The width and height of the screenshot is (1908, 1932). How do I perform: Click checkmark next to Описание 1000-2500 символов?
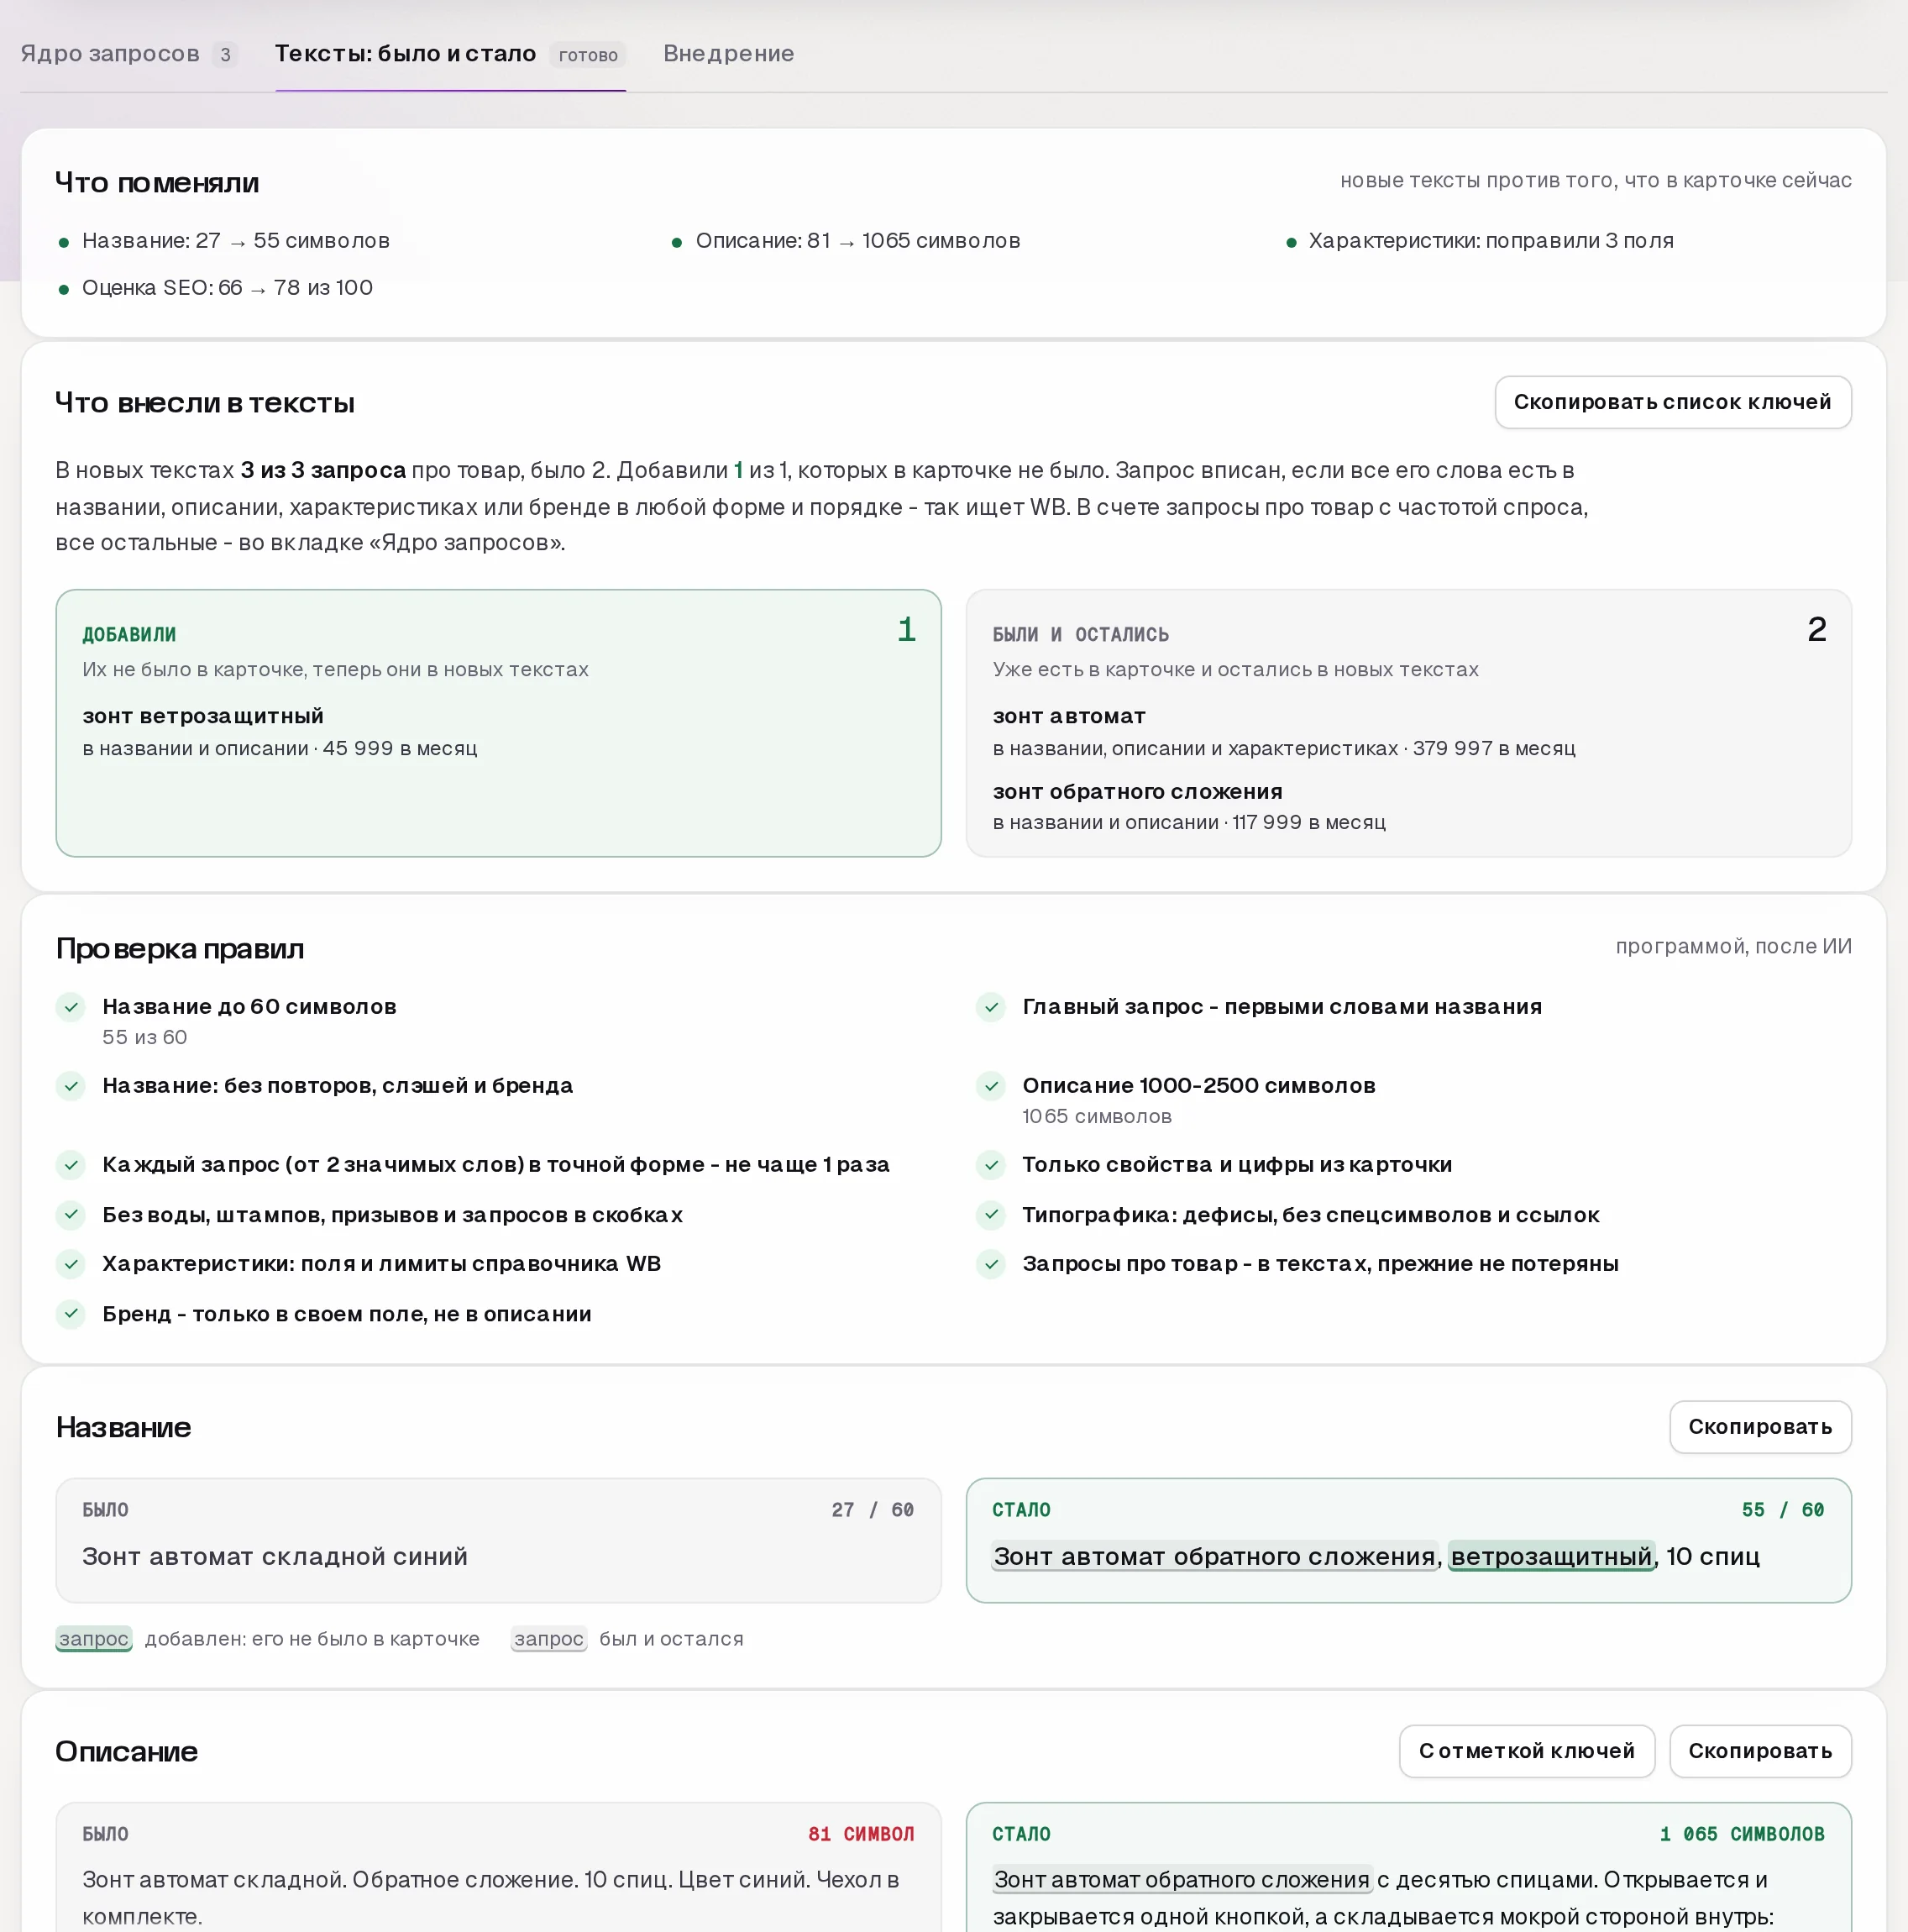991,1086
